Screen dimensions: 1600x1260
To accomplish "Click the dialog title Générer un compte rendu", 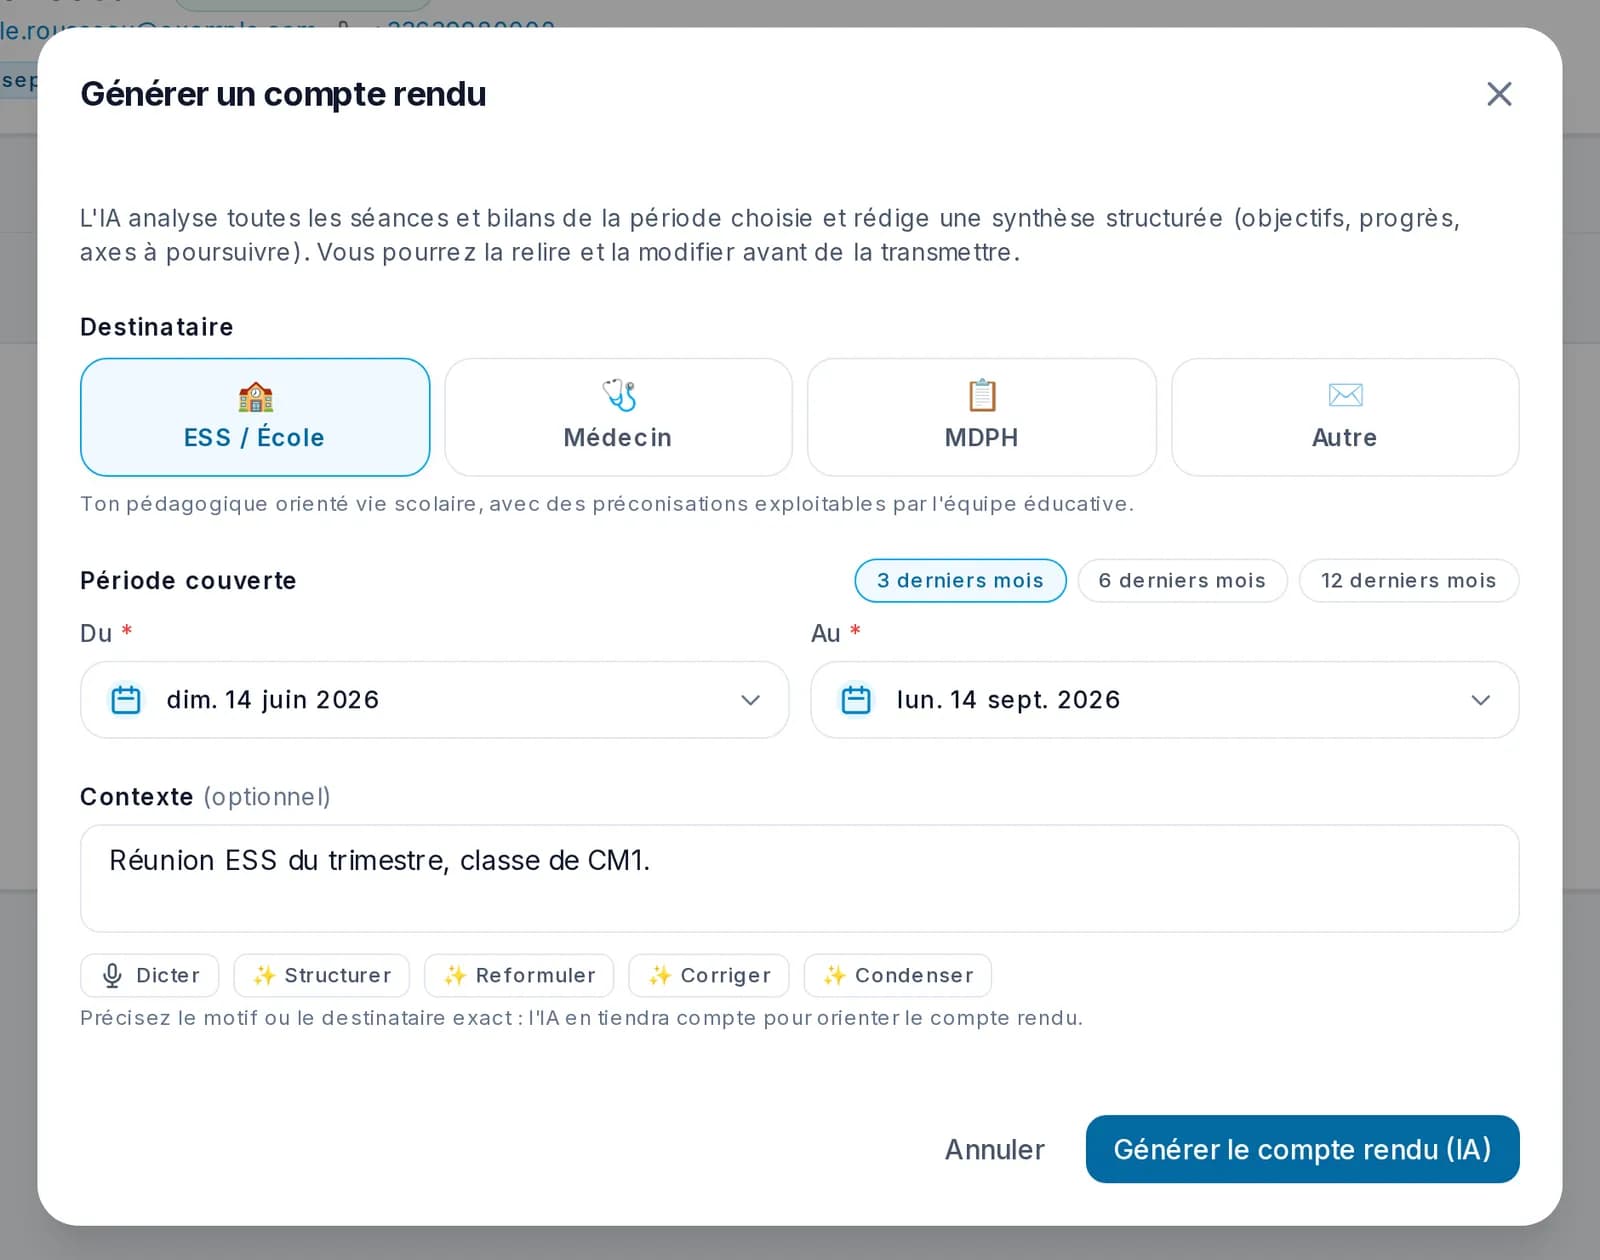I will [x=283, y=94].
